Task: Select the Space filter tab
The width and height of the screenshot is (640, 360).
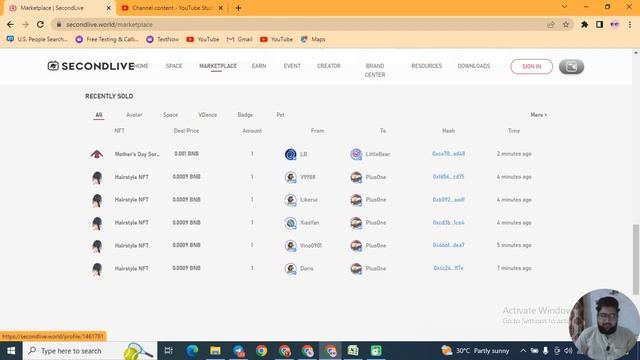Action: pyautogui.click(x=170, y=115)
